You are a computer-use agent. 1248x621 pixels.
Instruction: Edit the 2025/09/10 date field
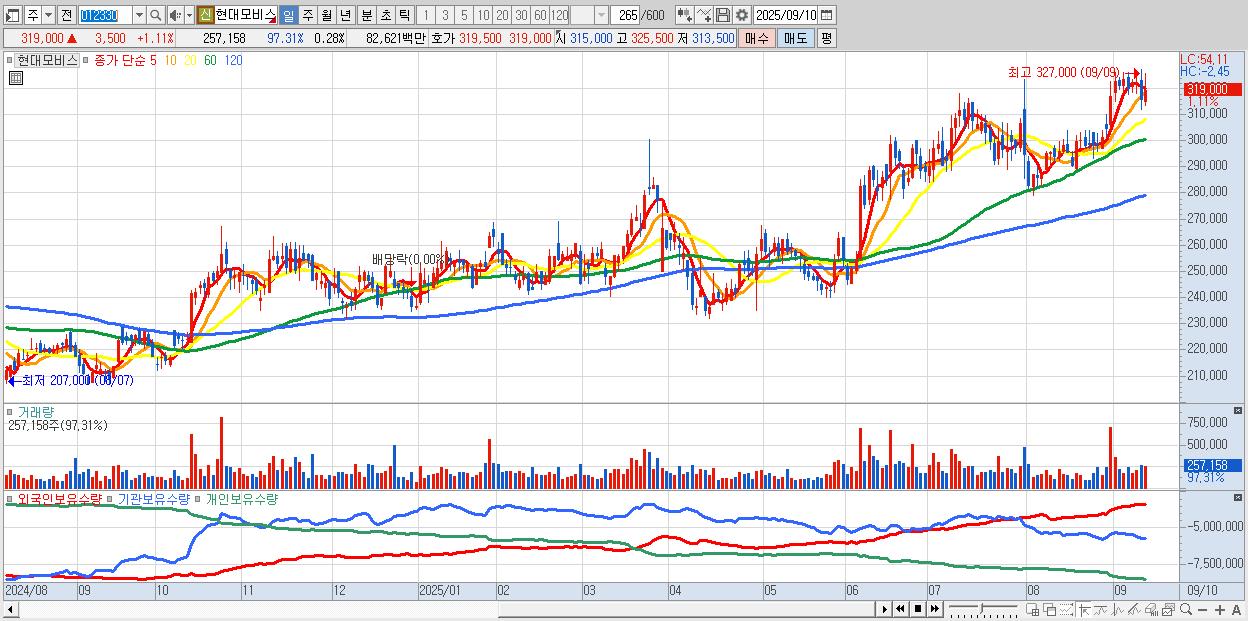tap(785, 15)
